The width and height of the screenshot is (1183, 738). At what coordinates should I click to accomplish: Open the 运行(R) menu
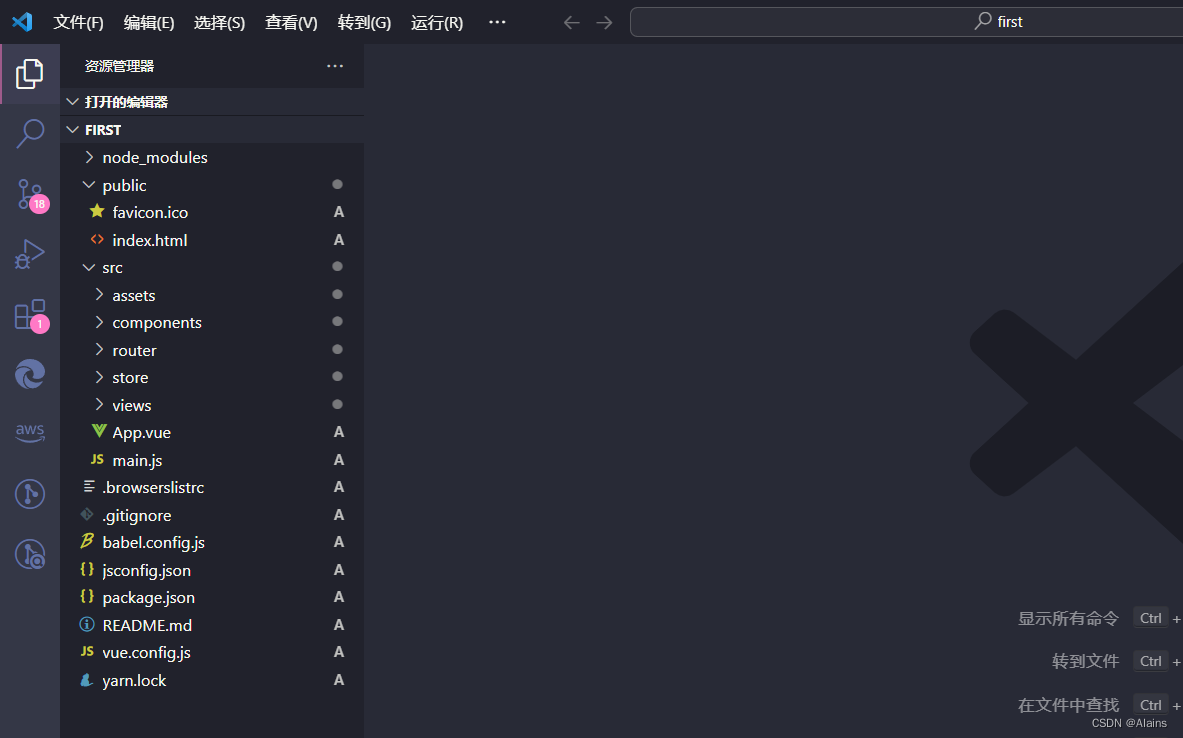click(x=436, y=21)
